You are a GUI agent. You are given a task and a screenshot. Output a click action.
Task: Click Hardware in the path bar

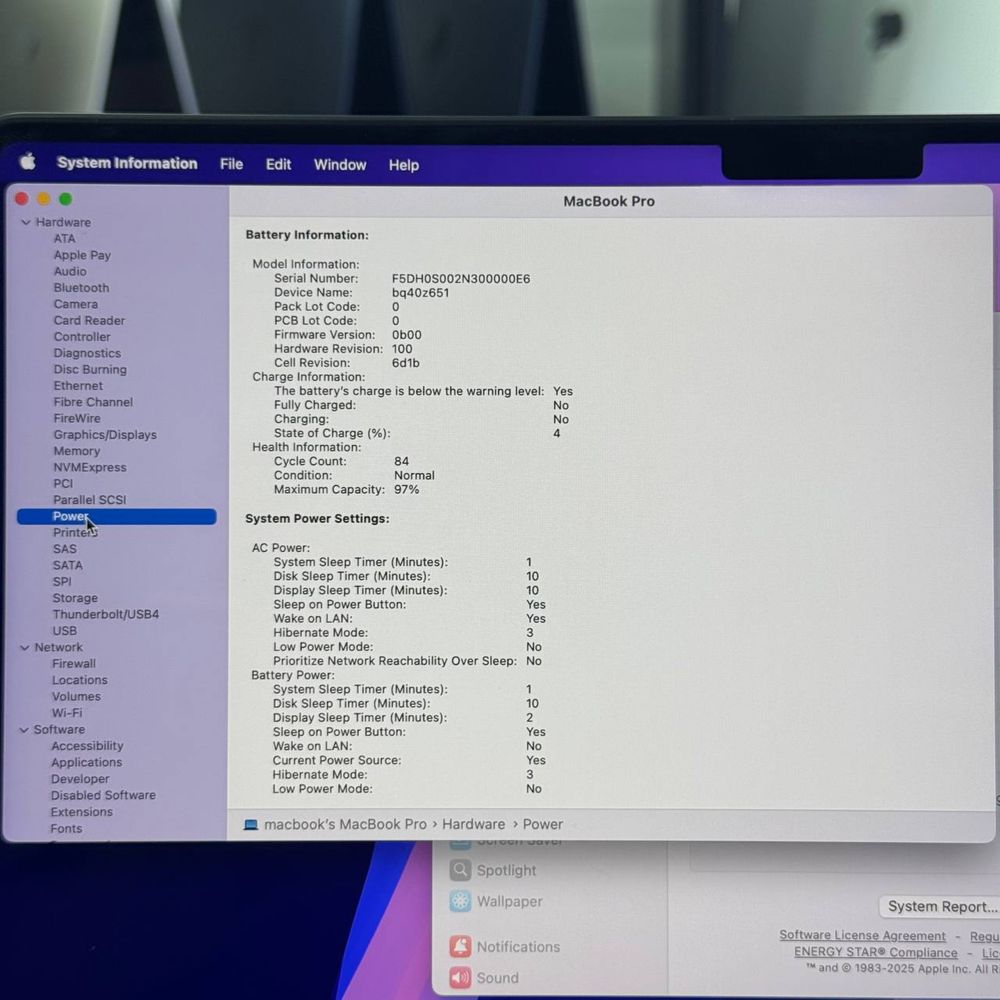(x=473, y=825)
